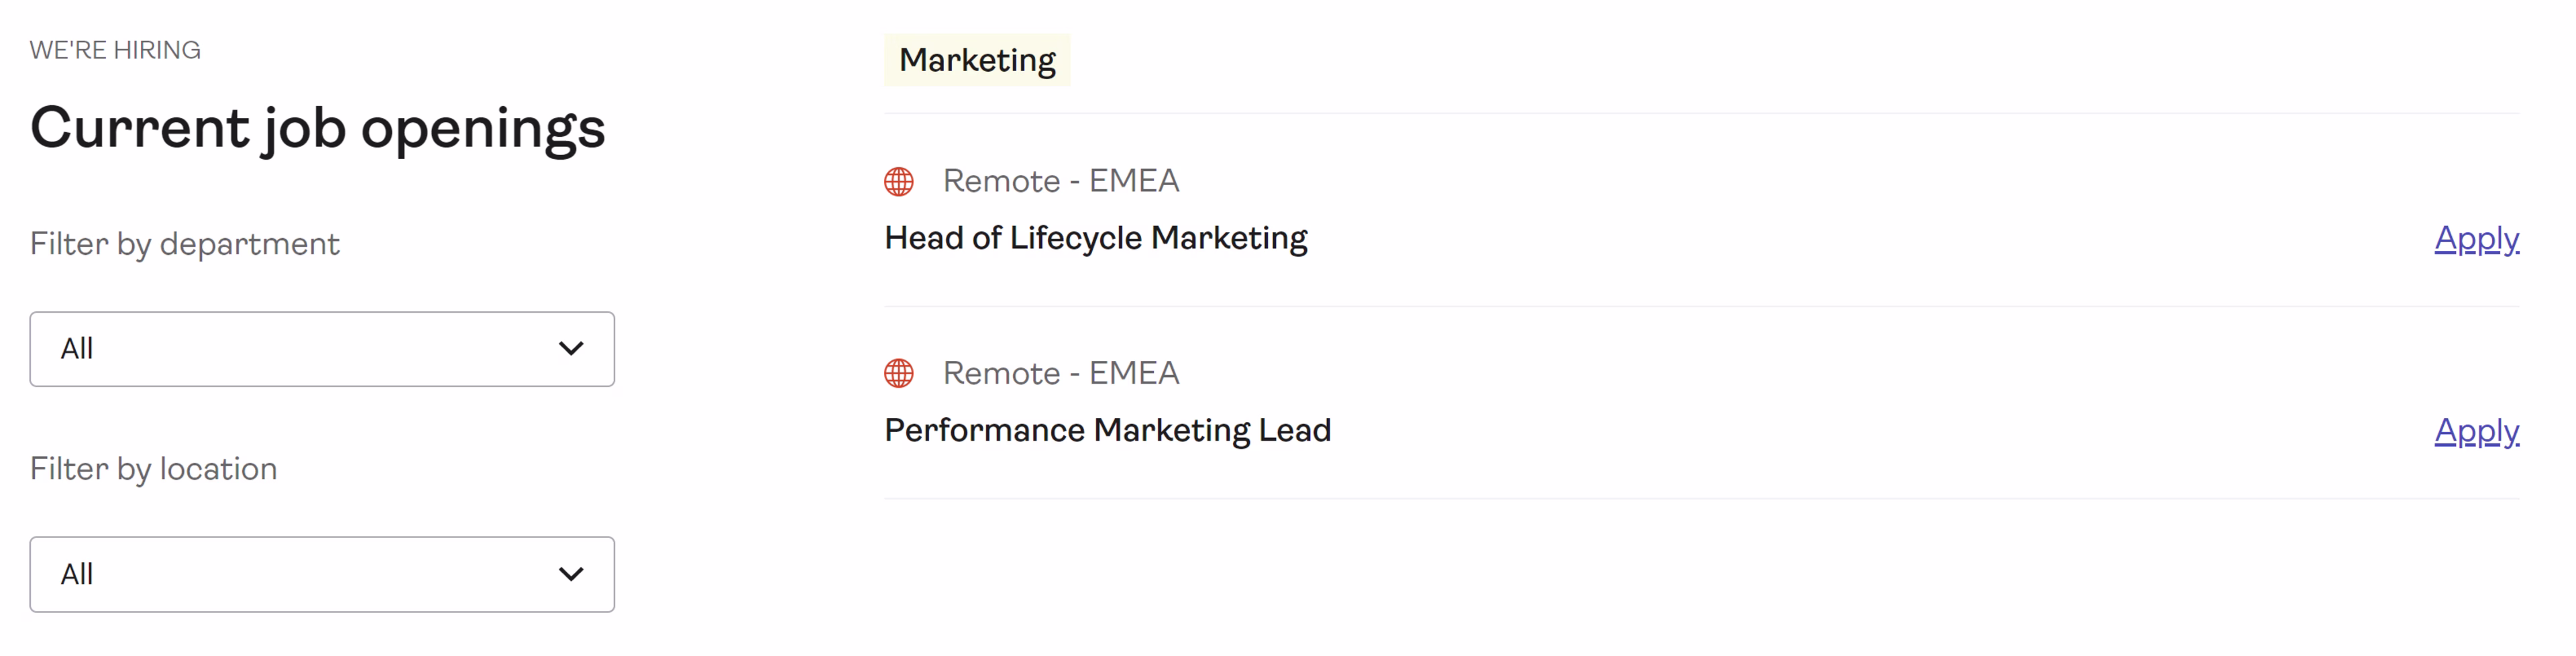Viewport: 2576px width, 656px height.
Task: Click the Marketing department tag
Action: (x=977, y=60)
